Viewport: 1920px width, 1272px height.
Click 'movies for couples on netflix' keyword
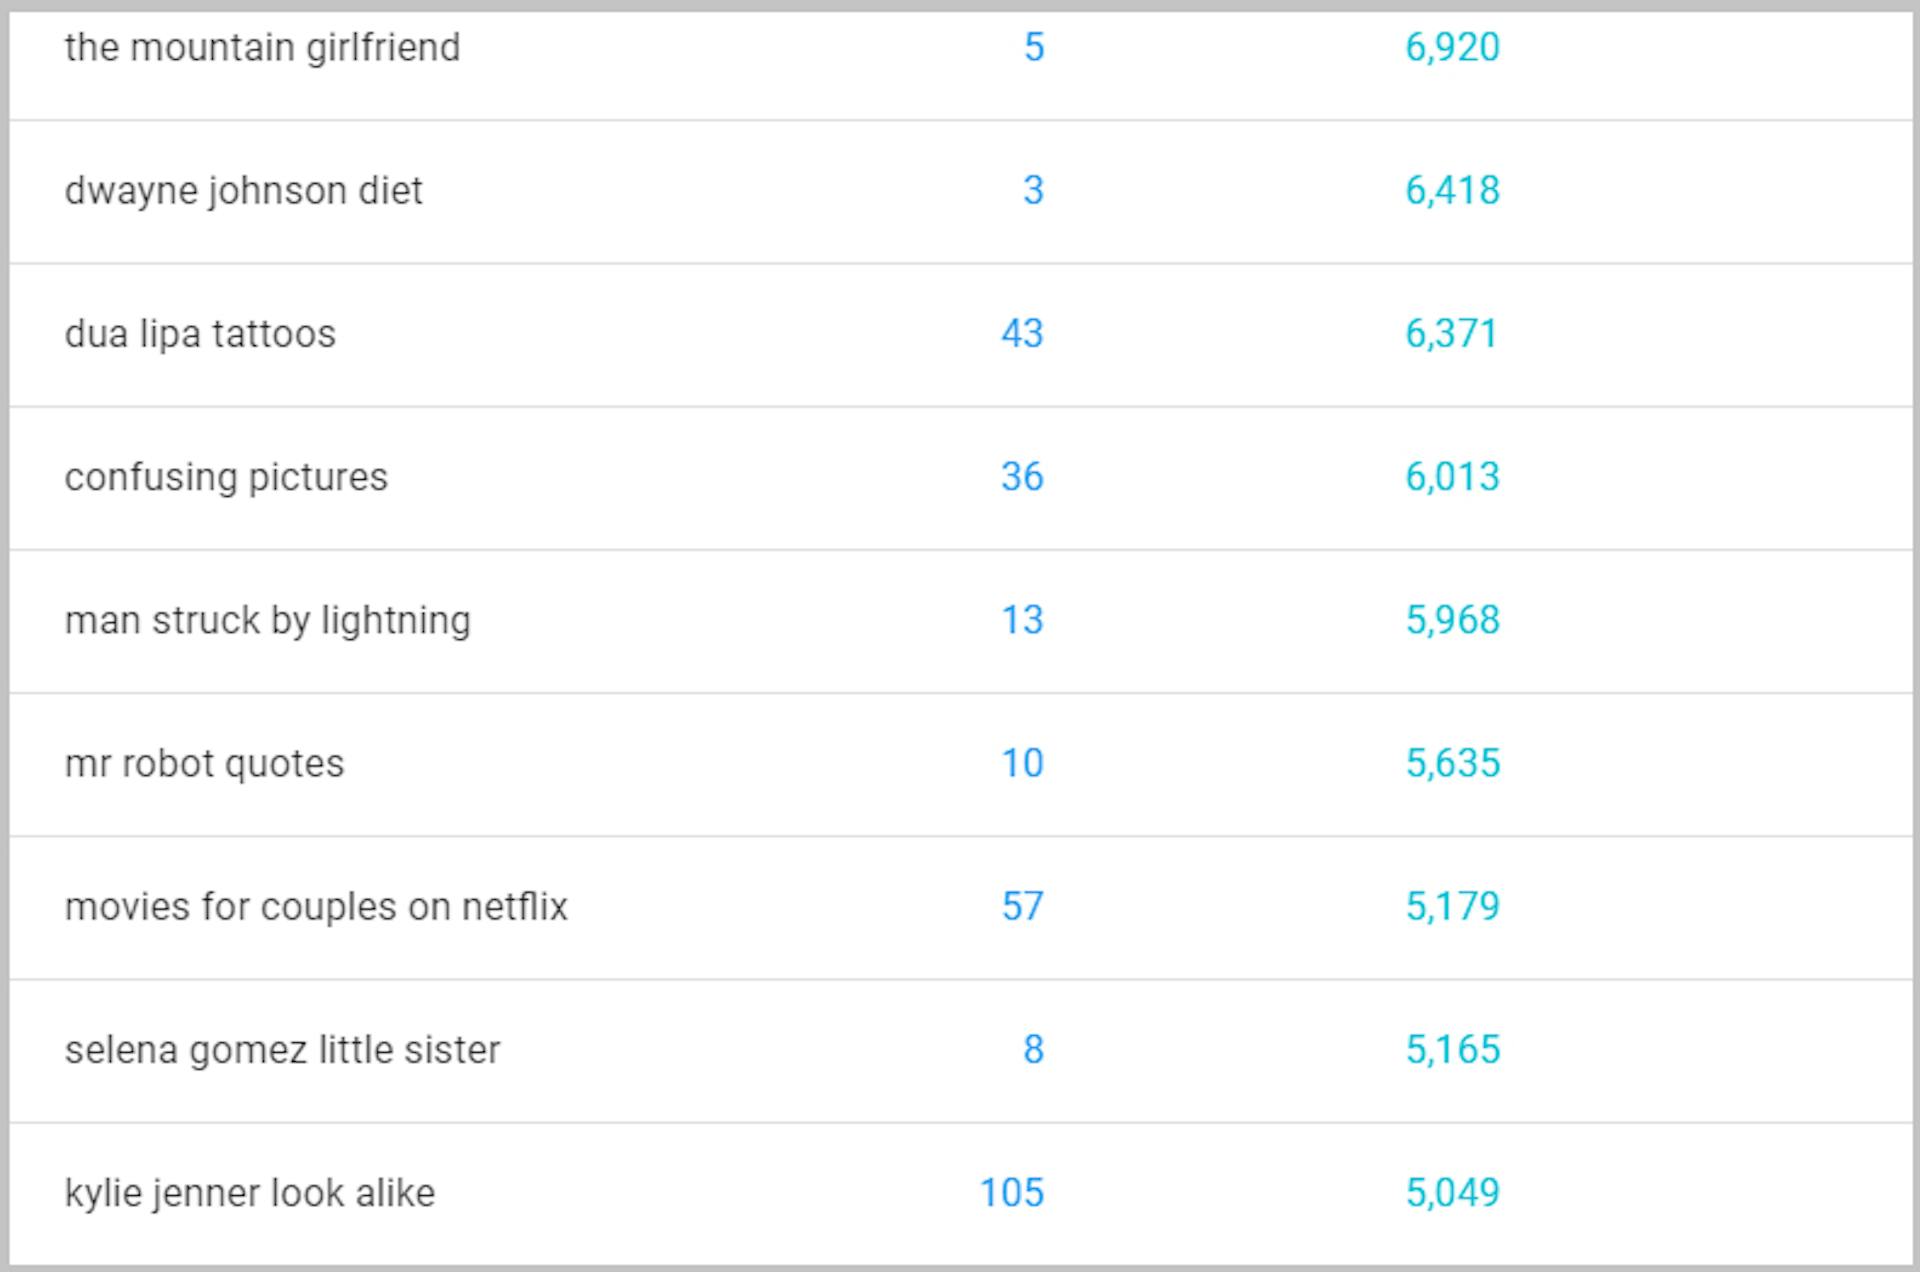(x=316, y=907)
